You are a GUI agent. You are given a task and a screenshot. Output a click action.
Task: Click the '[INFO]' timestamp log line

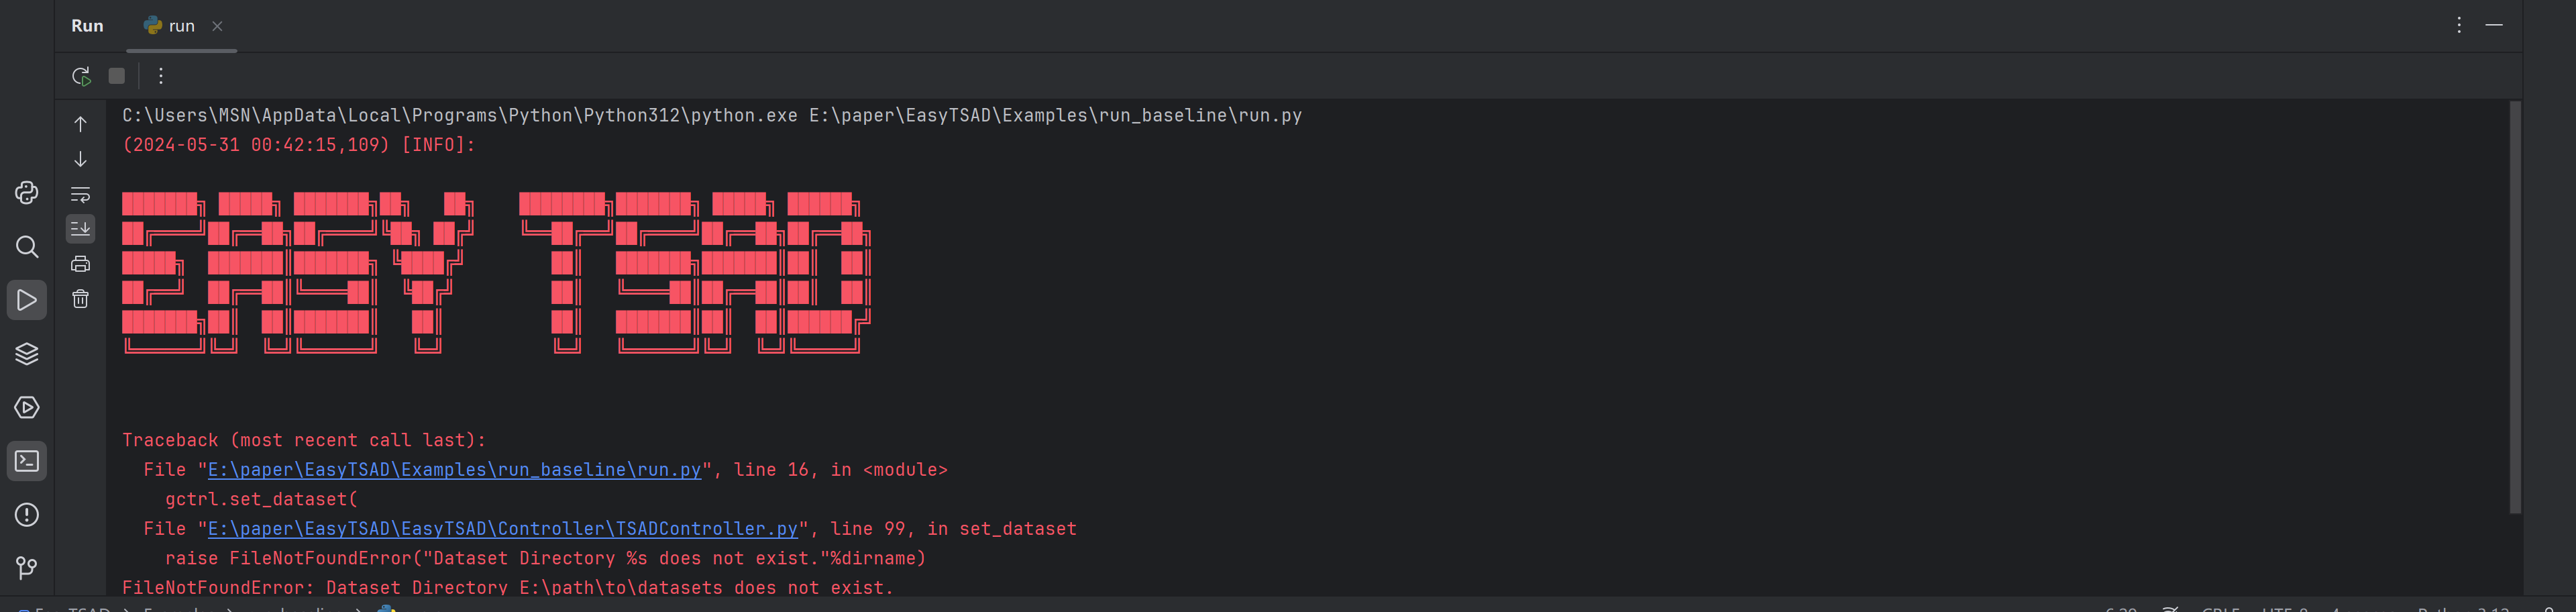click(x=299, y=145)
